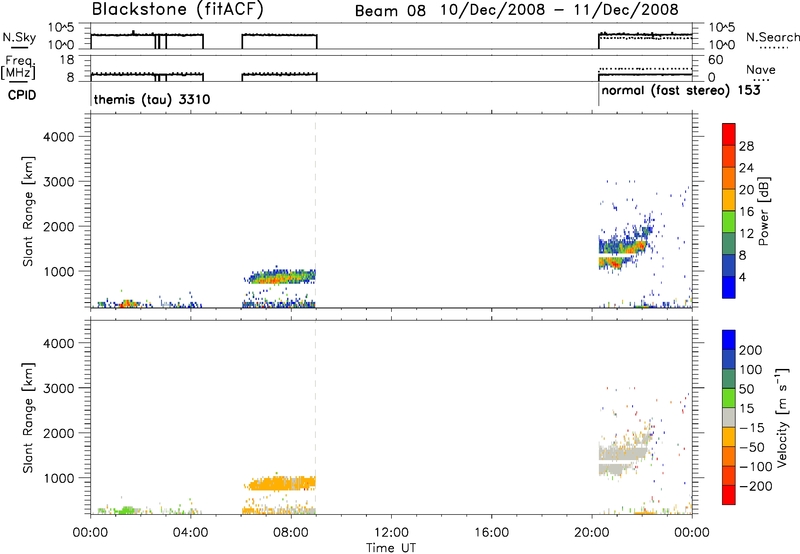
Task: Click the "Velocity [m s⁻¹]" colorbar title
Action: [782, 417]
